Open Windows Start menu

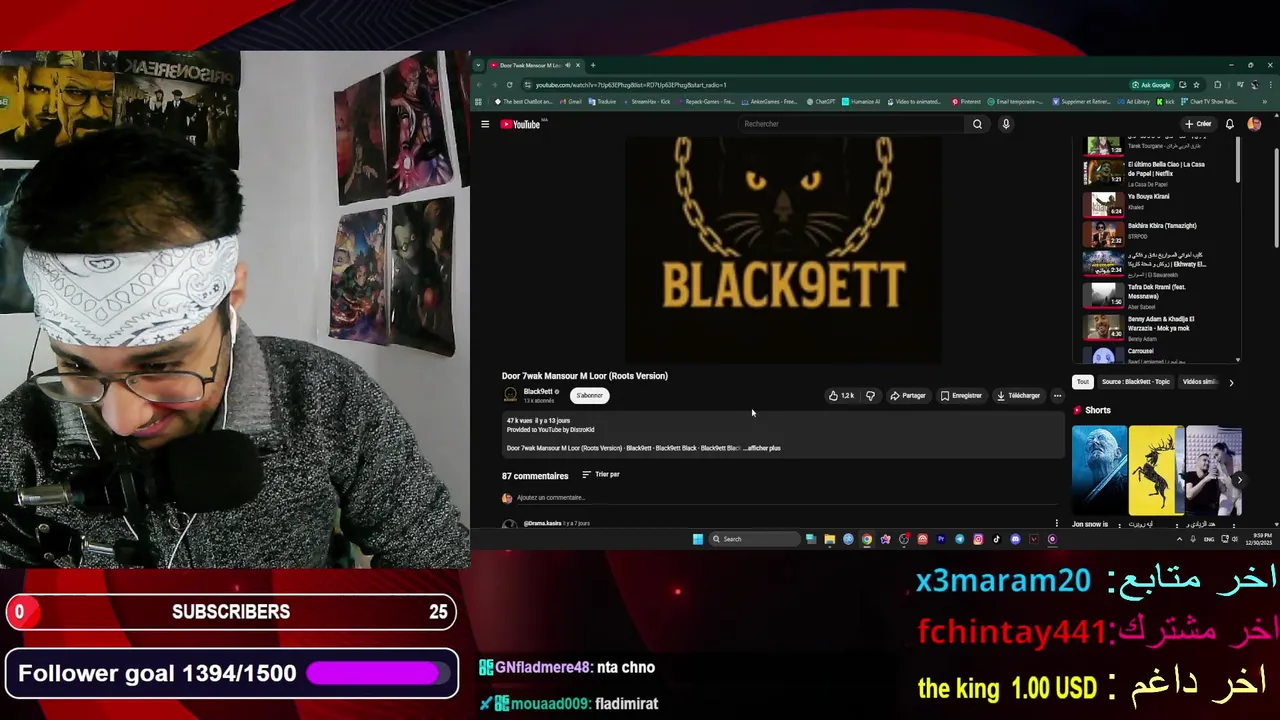(697, 539)
